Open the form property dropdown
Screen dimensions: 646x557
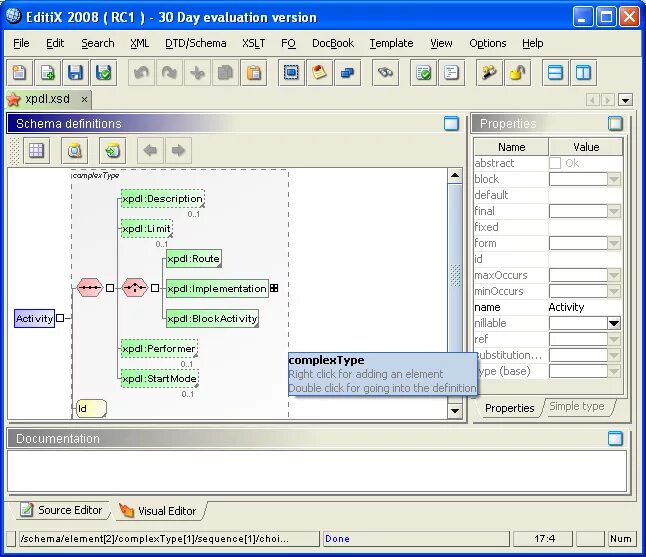pos(614,243)
